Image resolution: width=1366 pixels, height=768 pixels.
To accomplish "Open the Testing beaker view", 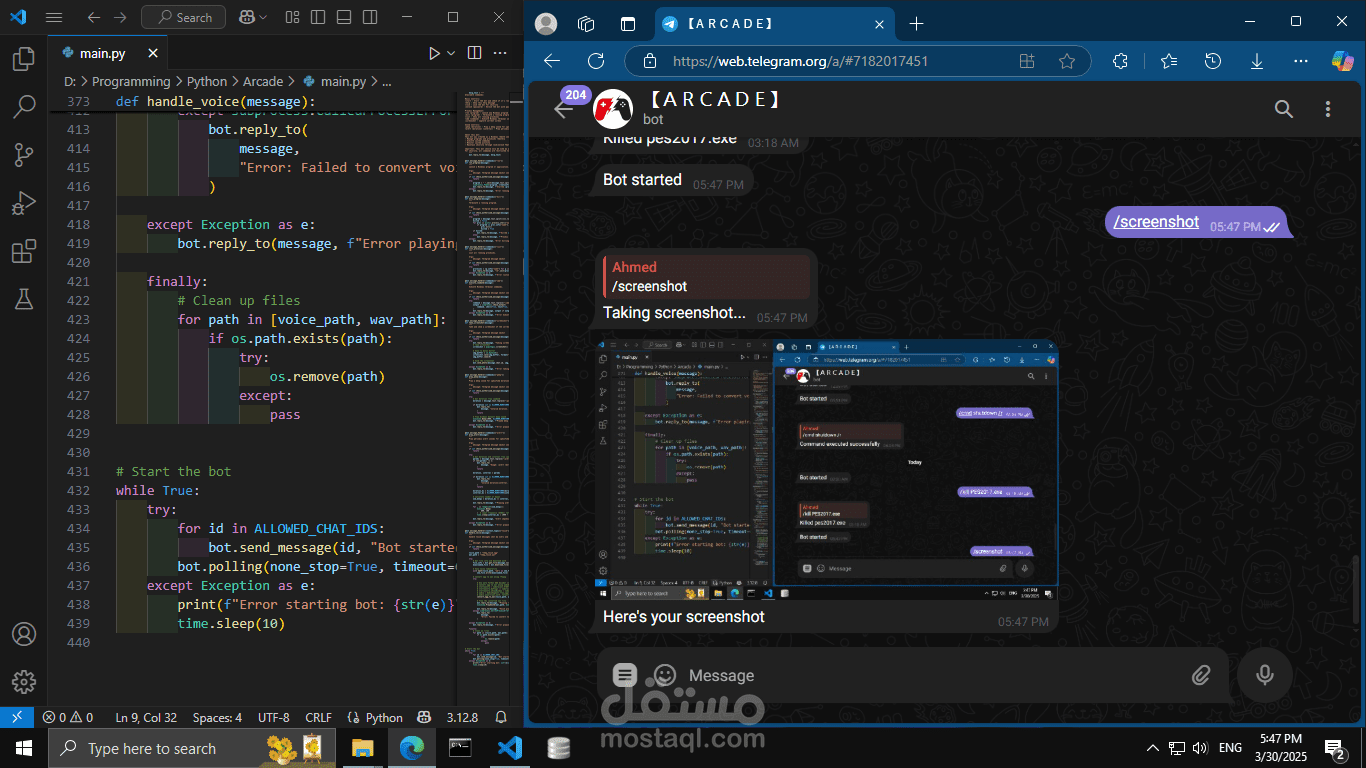I will pyautogui.click(x=23, y=298).
